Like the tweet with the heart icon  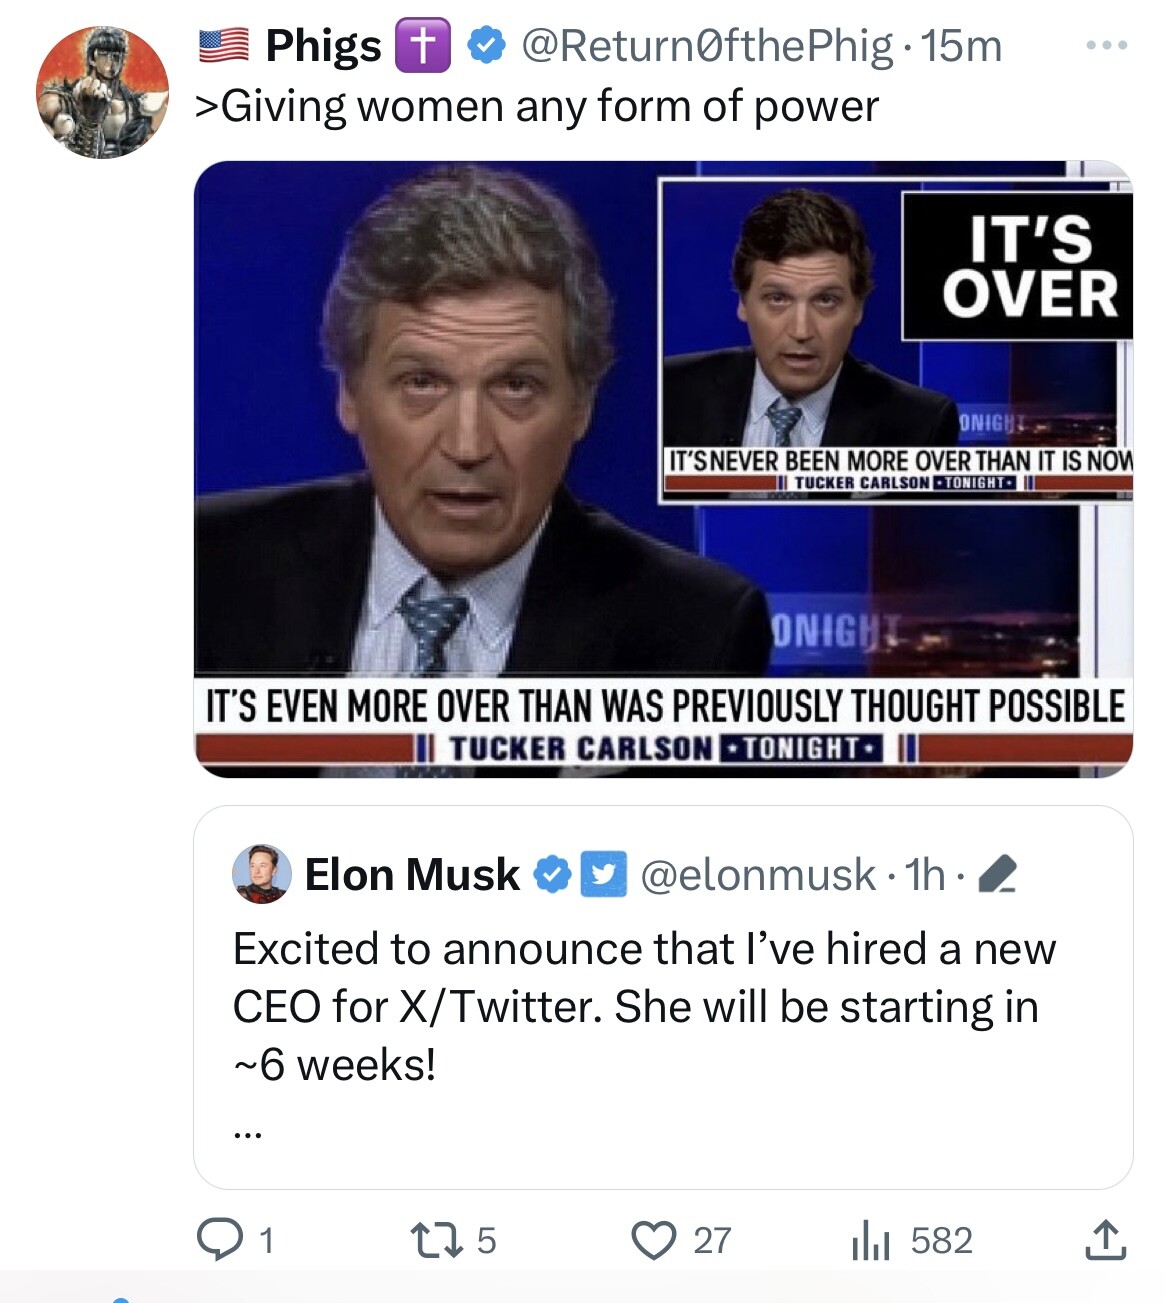653,1240
